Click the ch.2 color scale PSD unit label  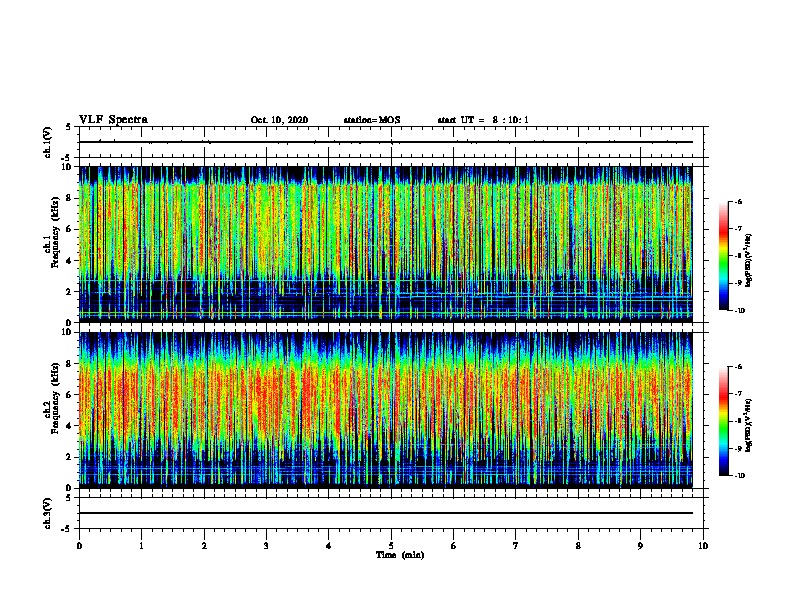click(749, 425)
